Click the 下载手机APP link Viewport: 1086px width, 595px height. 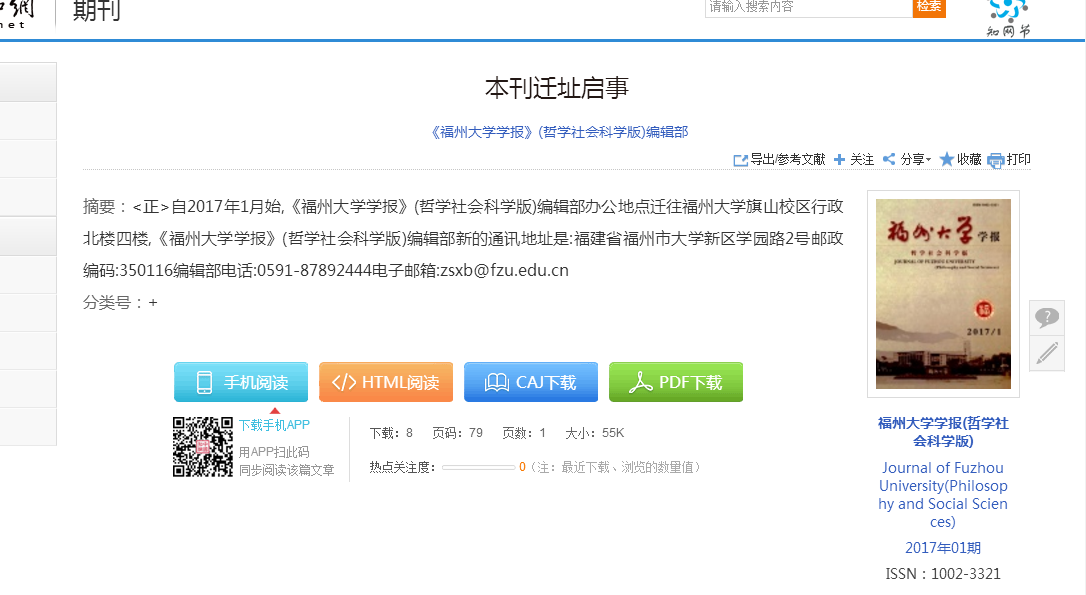tap(274, 425)
